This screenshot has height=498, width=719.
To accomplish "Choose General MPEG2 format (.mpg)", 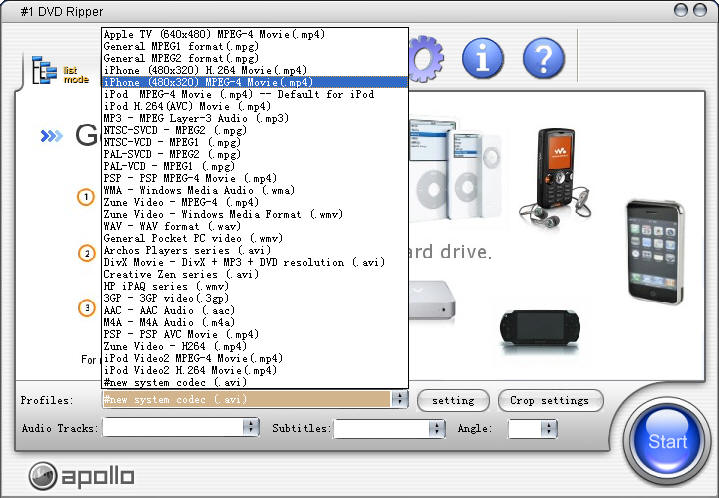I will pos(254,58).
